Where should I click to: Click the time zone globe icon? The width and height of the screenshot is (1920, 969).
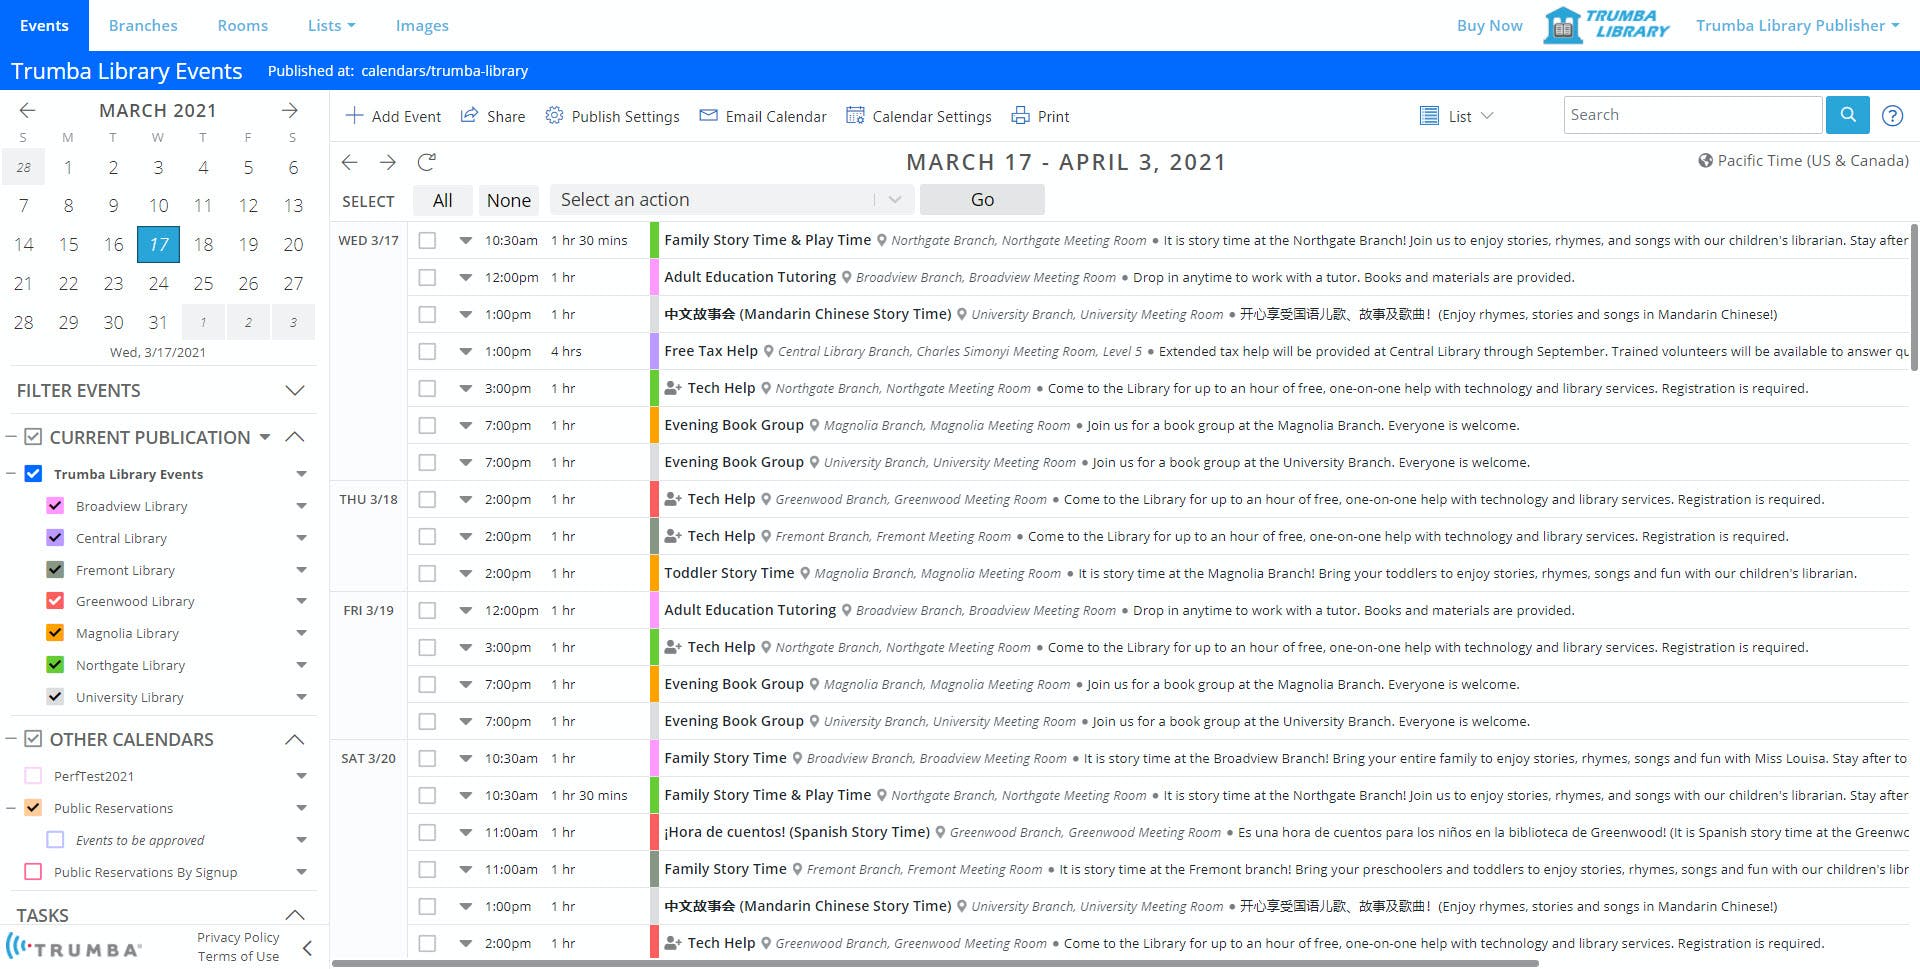[x=1705, y=161]
